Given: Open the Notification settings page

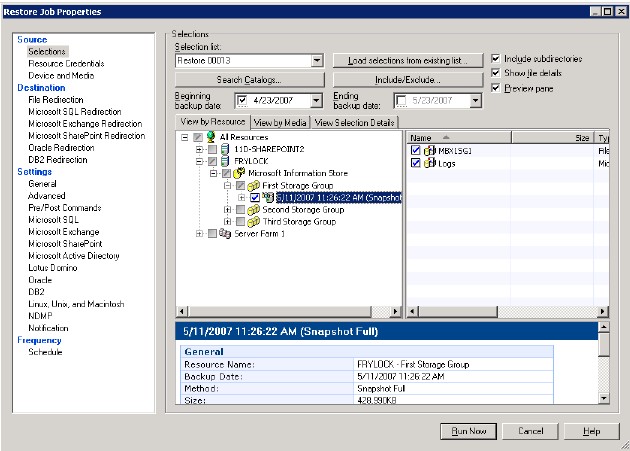Looking at the screenshot, I should (48, 328).
